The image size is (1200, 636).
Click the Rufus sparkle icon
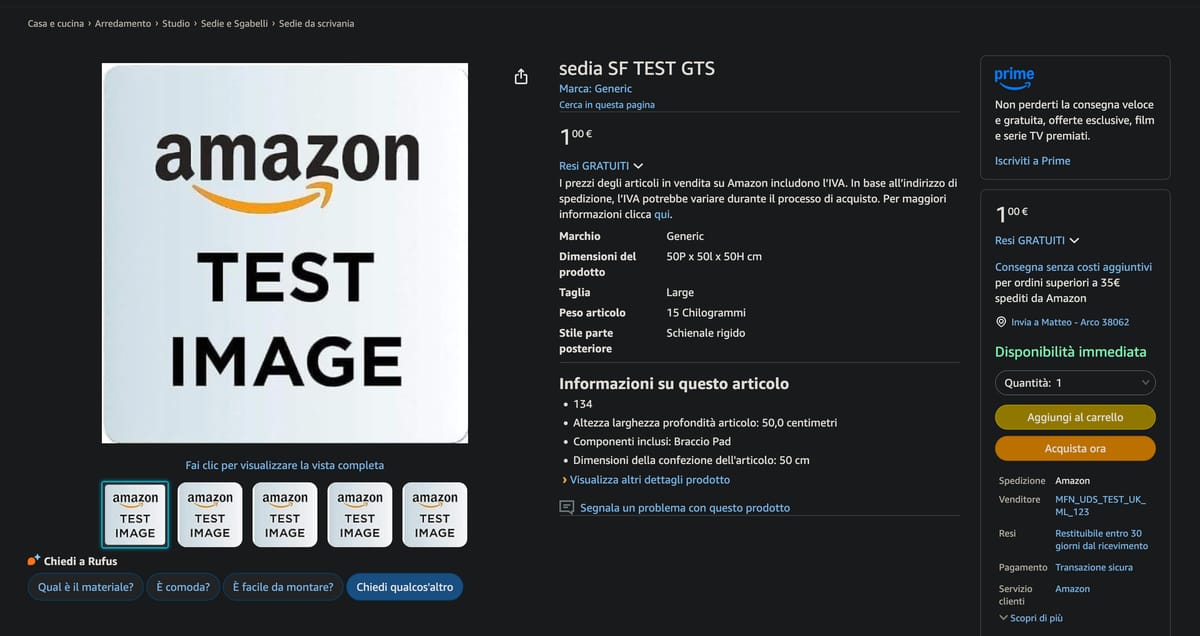click(x=34, y=560)
